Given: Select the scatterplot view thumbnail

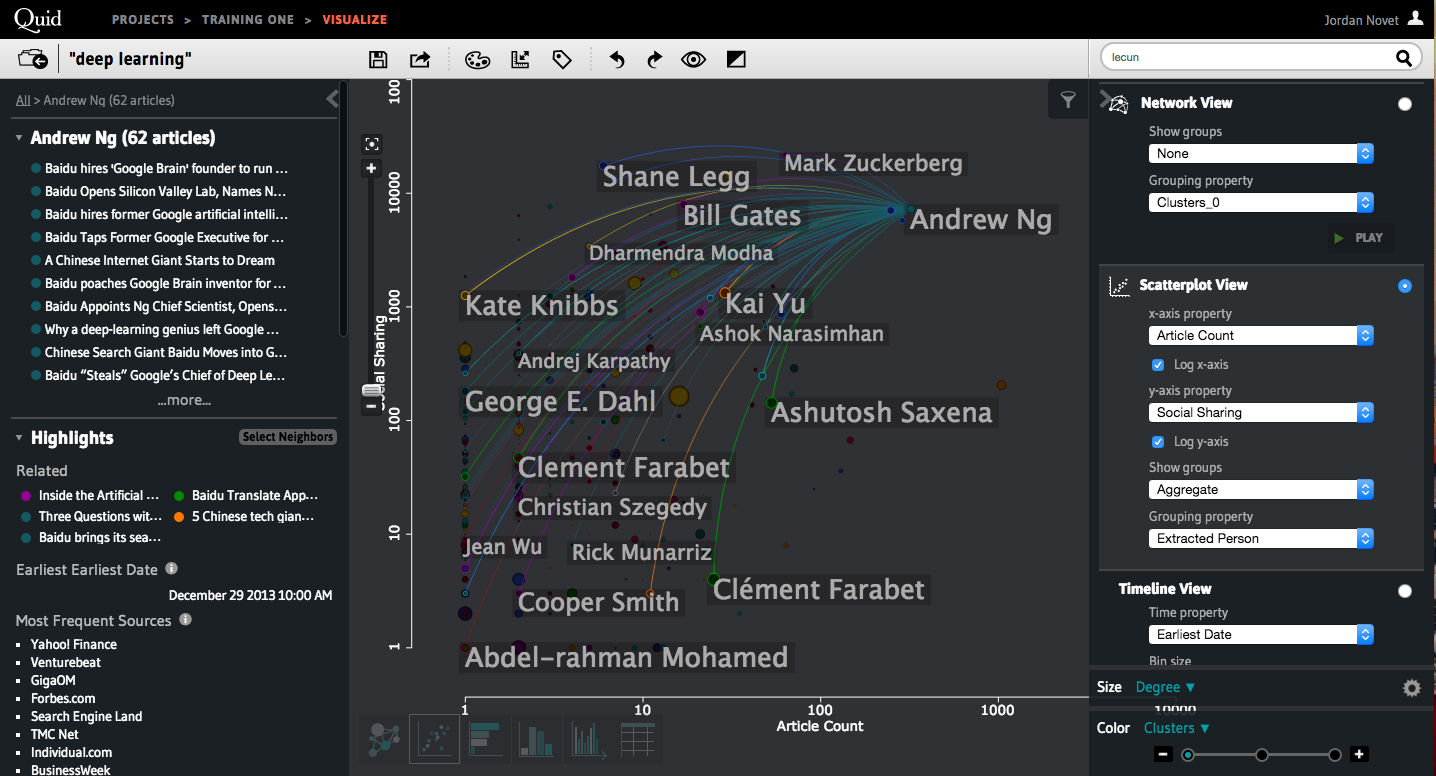Looking at the screenshot, I should [435, 739].
